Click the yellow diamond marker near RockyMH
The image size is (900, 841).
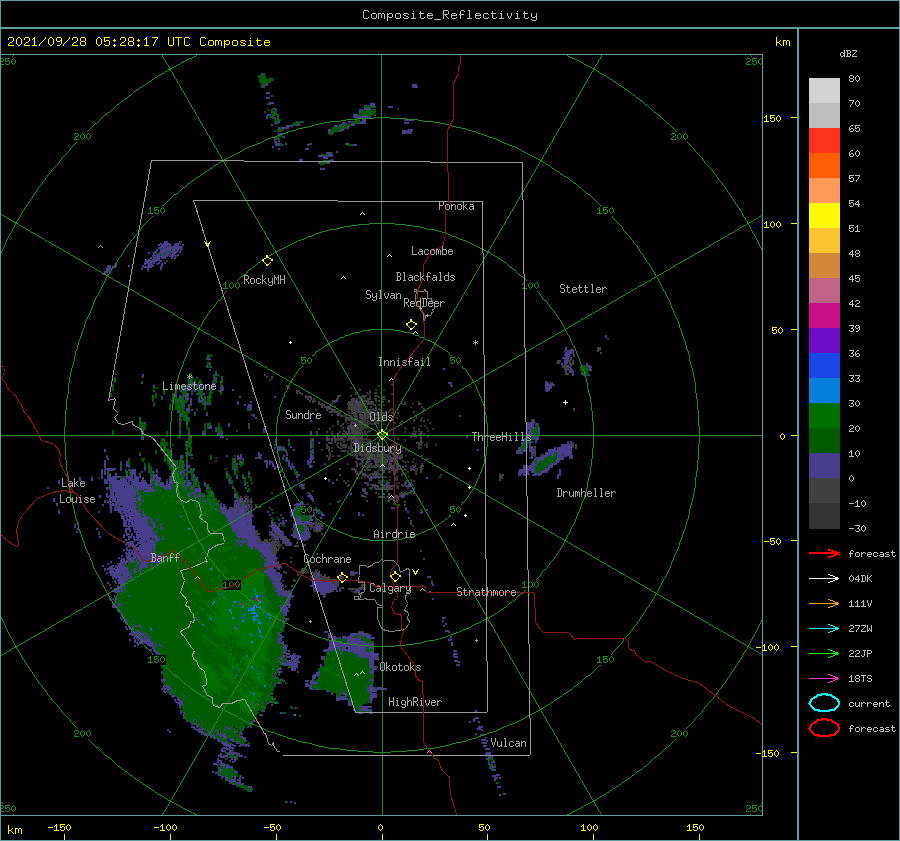(x=267, y=261)
